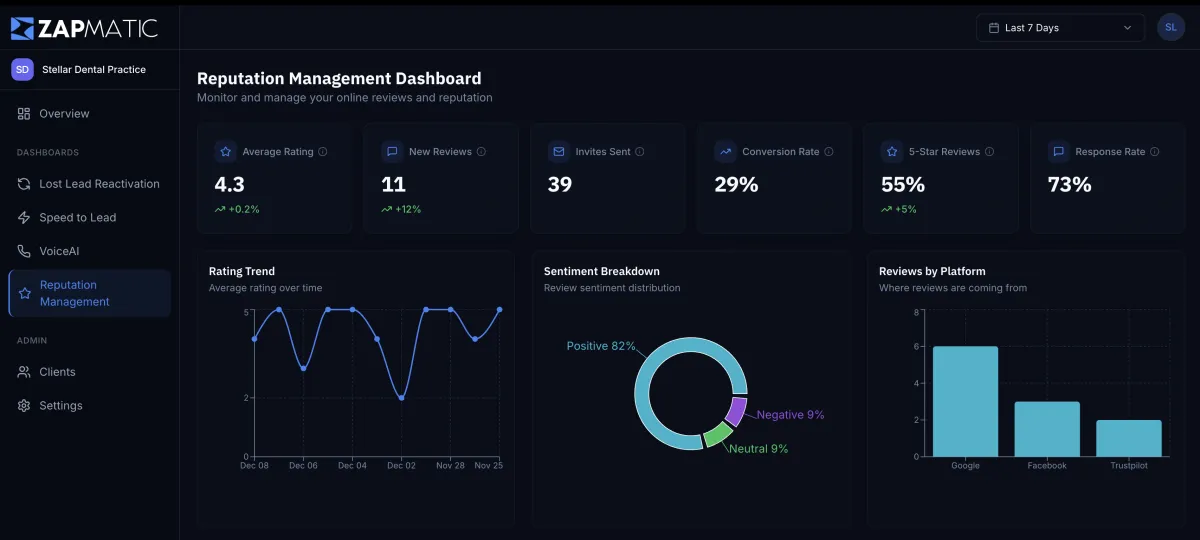
Task: Click the Zapmatic logo
Action: 84,28
